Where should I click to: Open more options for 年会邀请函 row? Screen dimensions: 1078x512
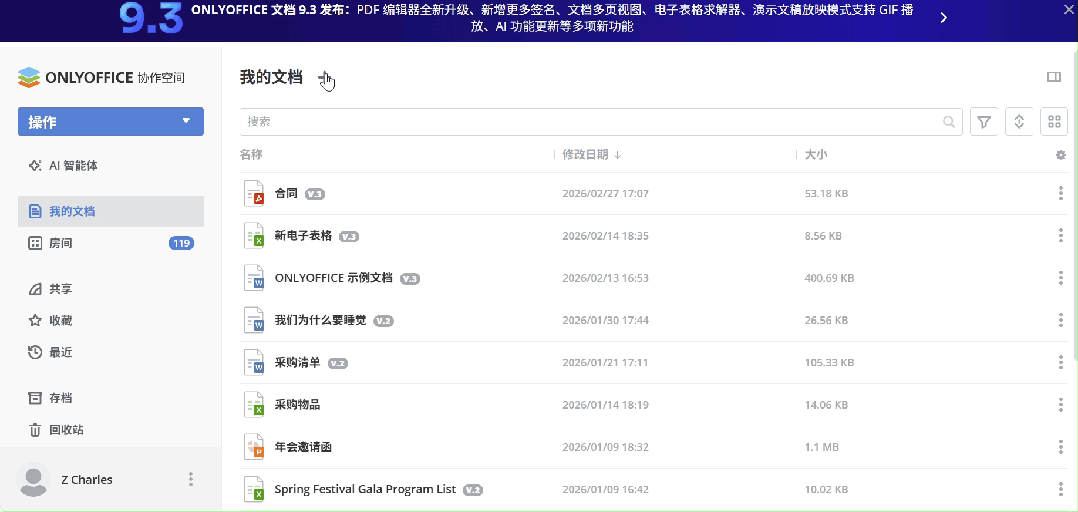click(x=1061, y=447)
